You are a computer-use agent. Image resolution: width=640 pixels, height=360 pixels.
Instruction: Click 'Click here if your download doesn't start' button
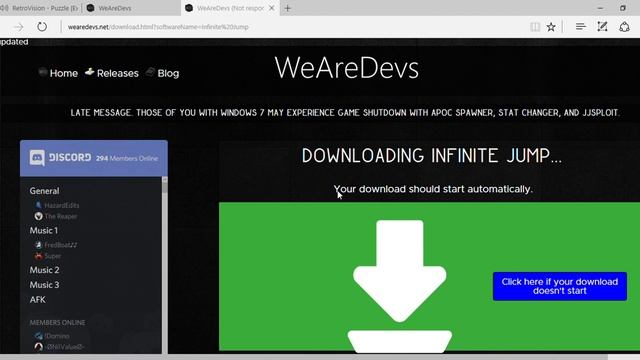(x=560, y=286)
